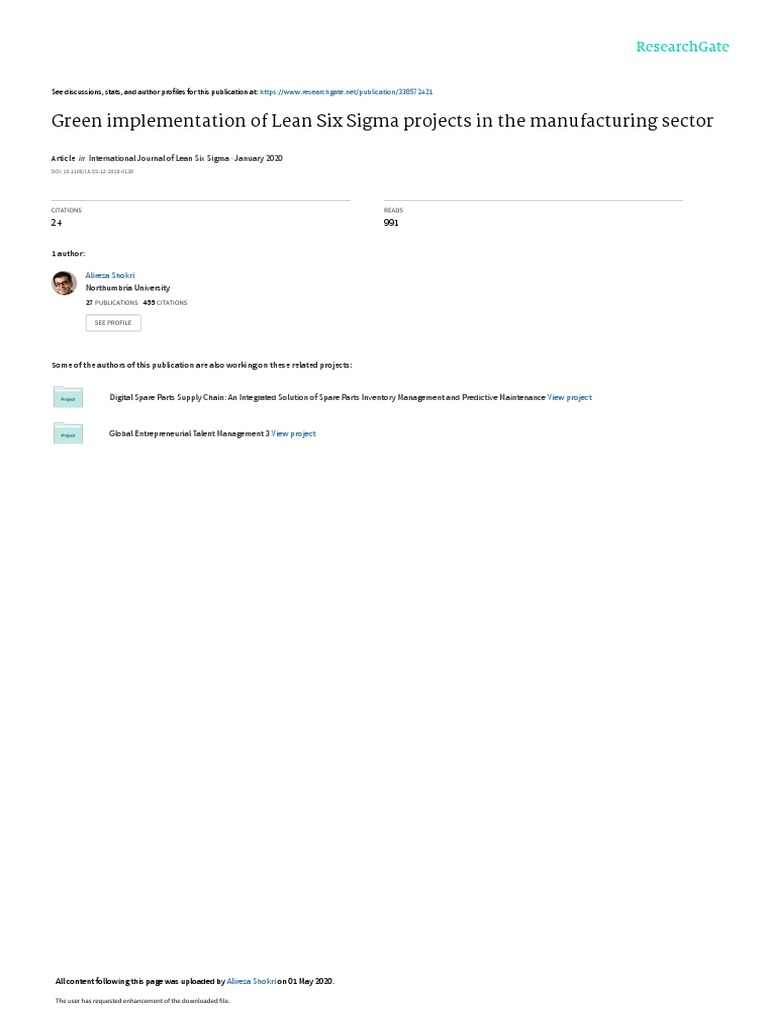Click the ResearchGate logo
This screenshot has height=1024, width=768.
click(x=682, y=46)
